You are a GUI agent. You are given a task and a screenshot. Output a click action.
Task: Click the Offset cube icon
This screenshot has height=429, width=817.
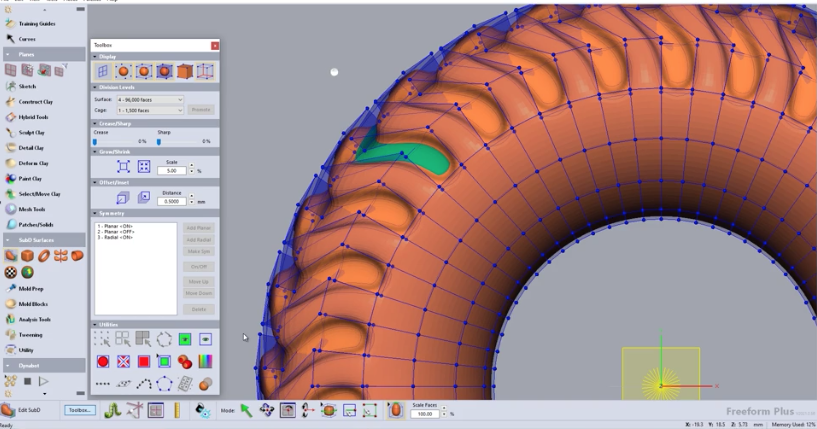click(123, 197)
